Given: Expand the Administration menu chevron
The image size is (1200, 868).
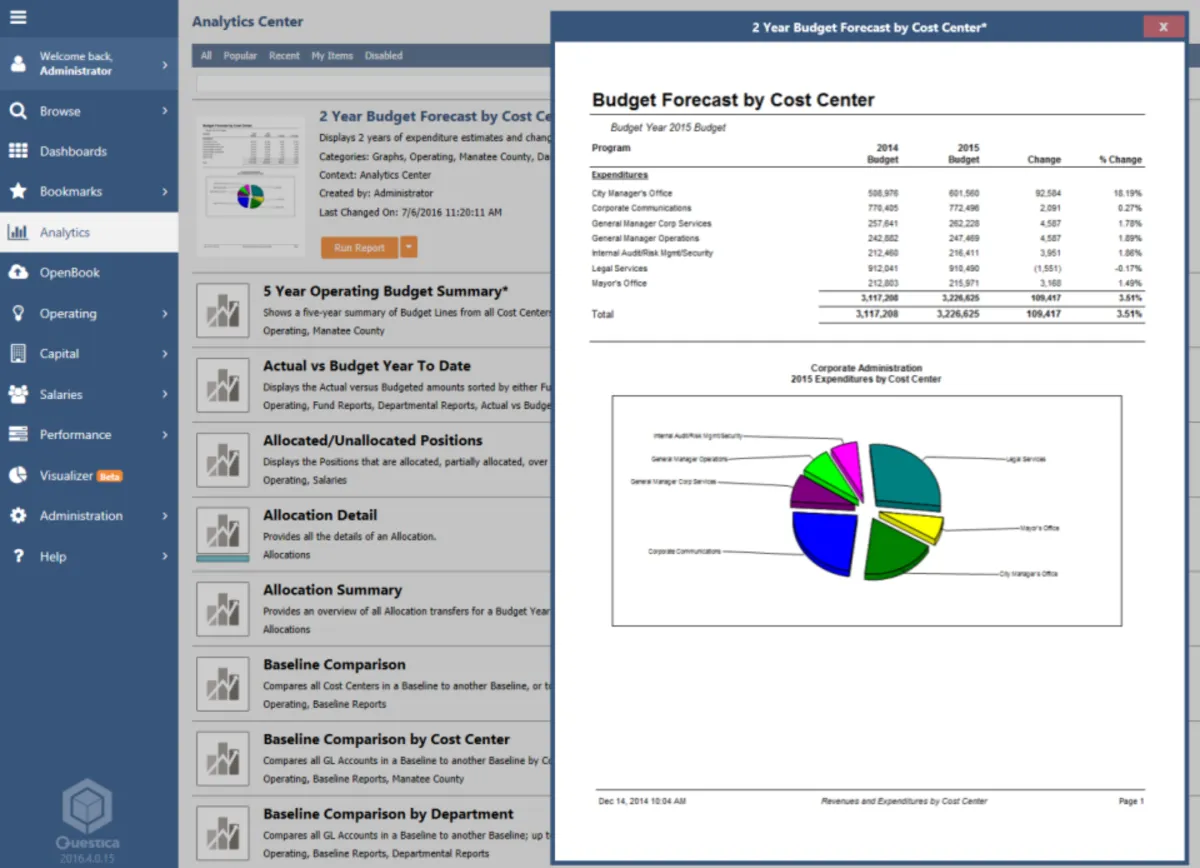Looking at the screenshot, I should [x=165, y=515].
